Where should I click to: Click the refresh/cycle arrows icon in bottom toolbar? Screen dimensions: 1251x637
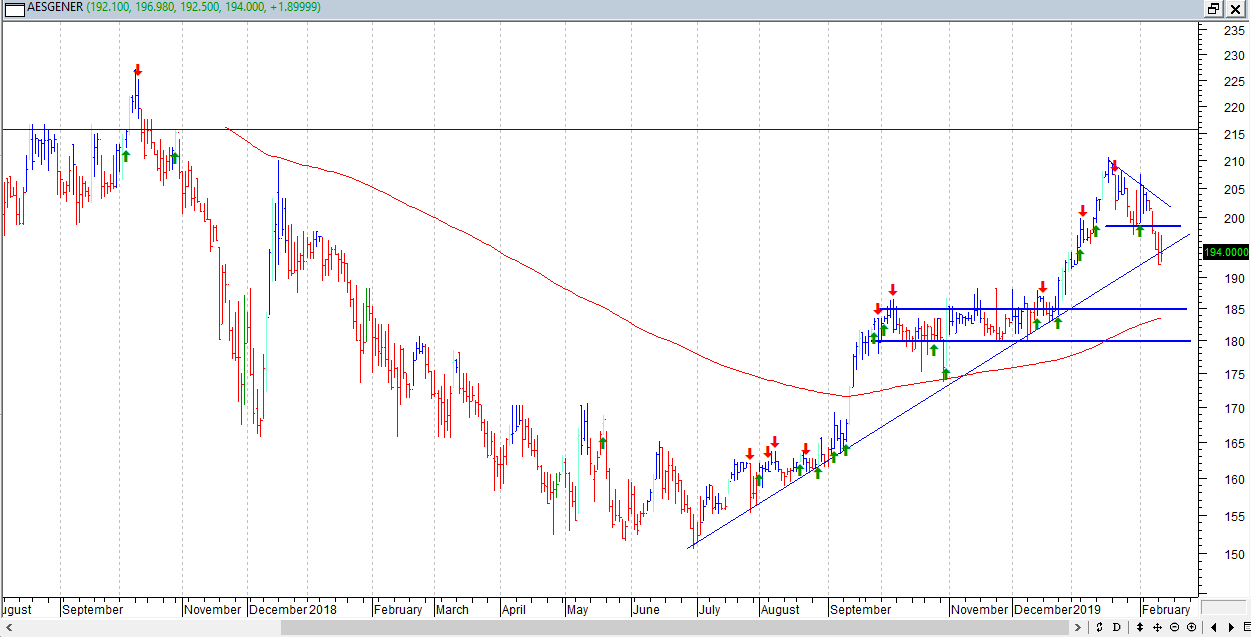pyautogui.click(x=1100, y=628)
